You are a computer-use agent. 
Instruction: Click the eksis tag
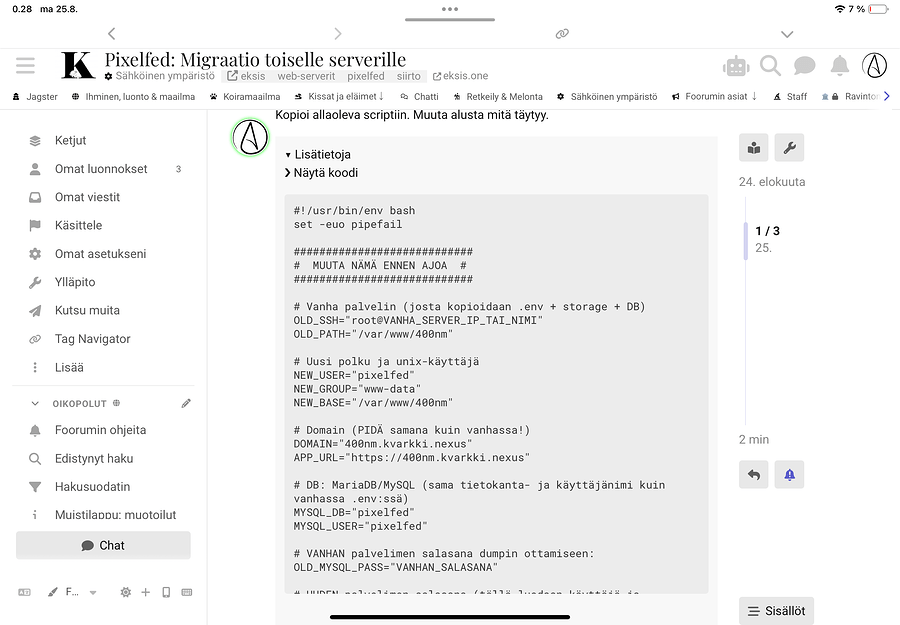246,76
